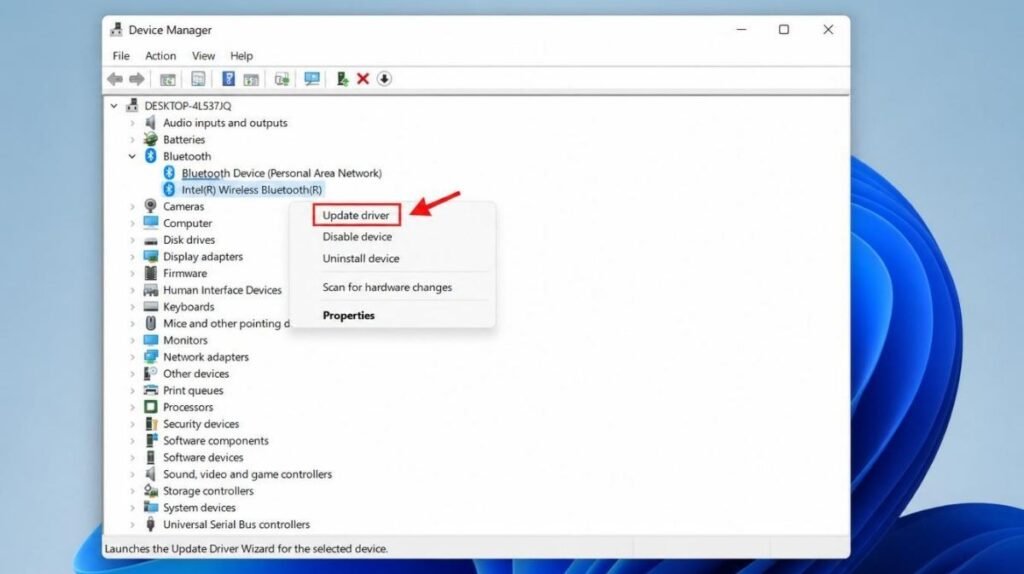Screen dimensions: 1024x574
Task: Minimize the Device Manager window
Action: [x=741, y=29]
